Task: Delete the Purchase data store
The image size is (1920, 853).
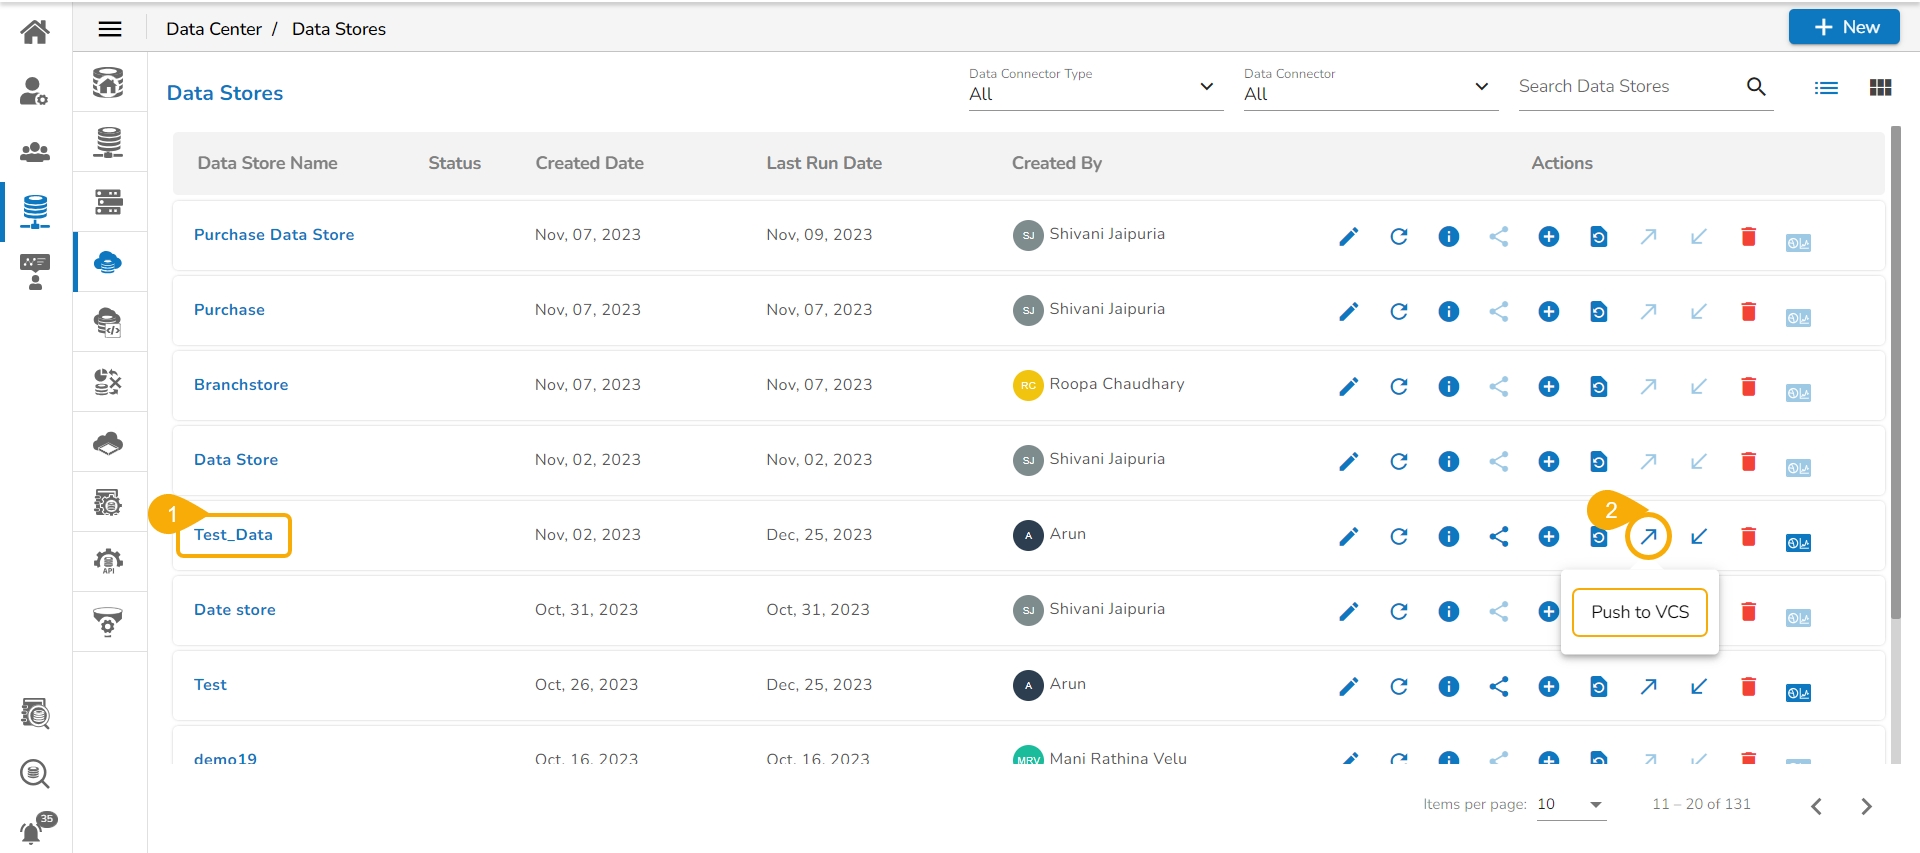Action: click(x=1748, y=312)
